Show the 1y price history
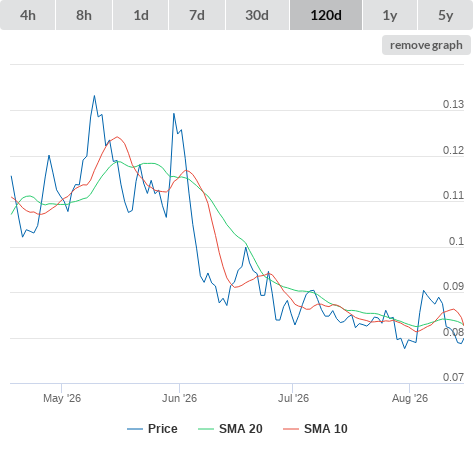The image size is (474, 455). [390, 15]
